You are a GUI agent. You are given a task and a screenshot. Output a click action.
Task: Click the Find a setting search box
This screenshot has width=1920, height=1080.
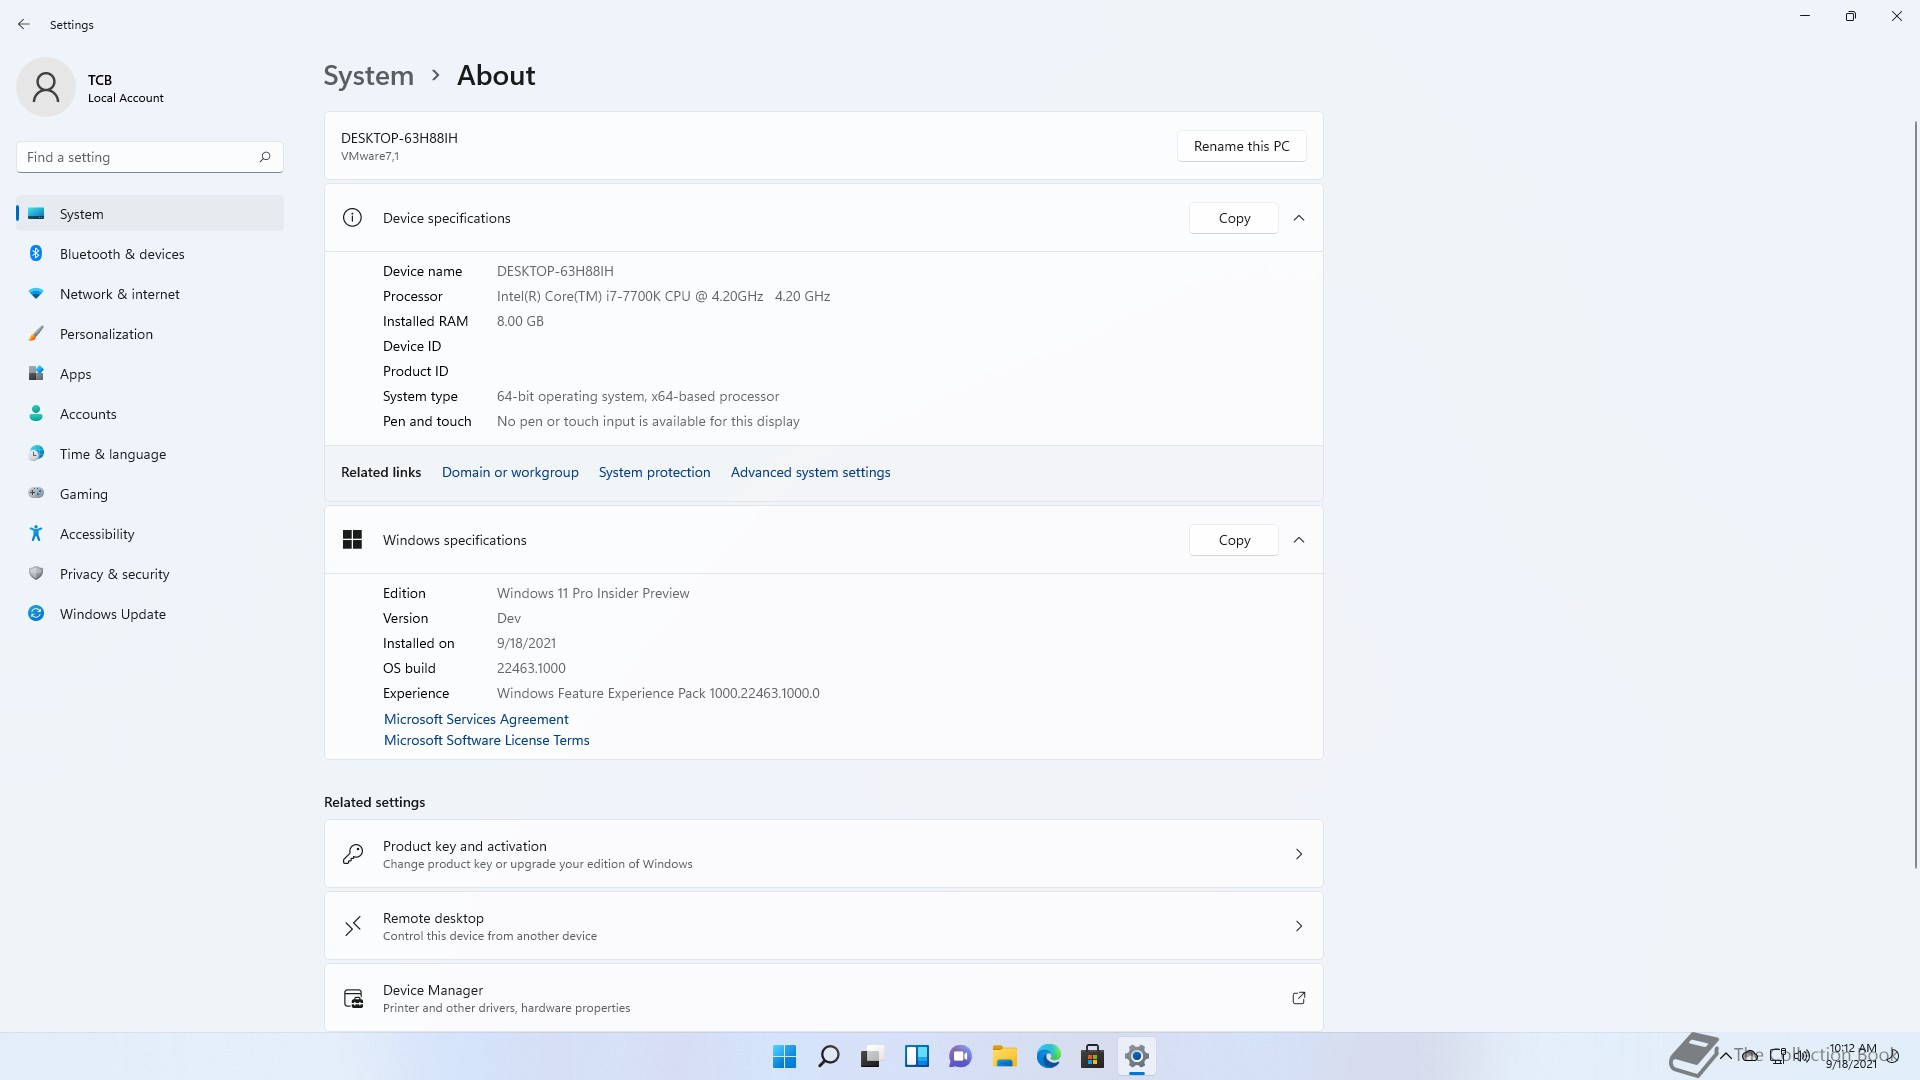coord(140,157)
